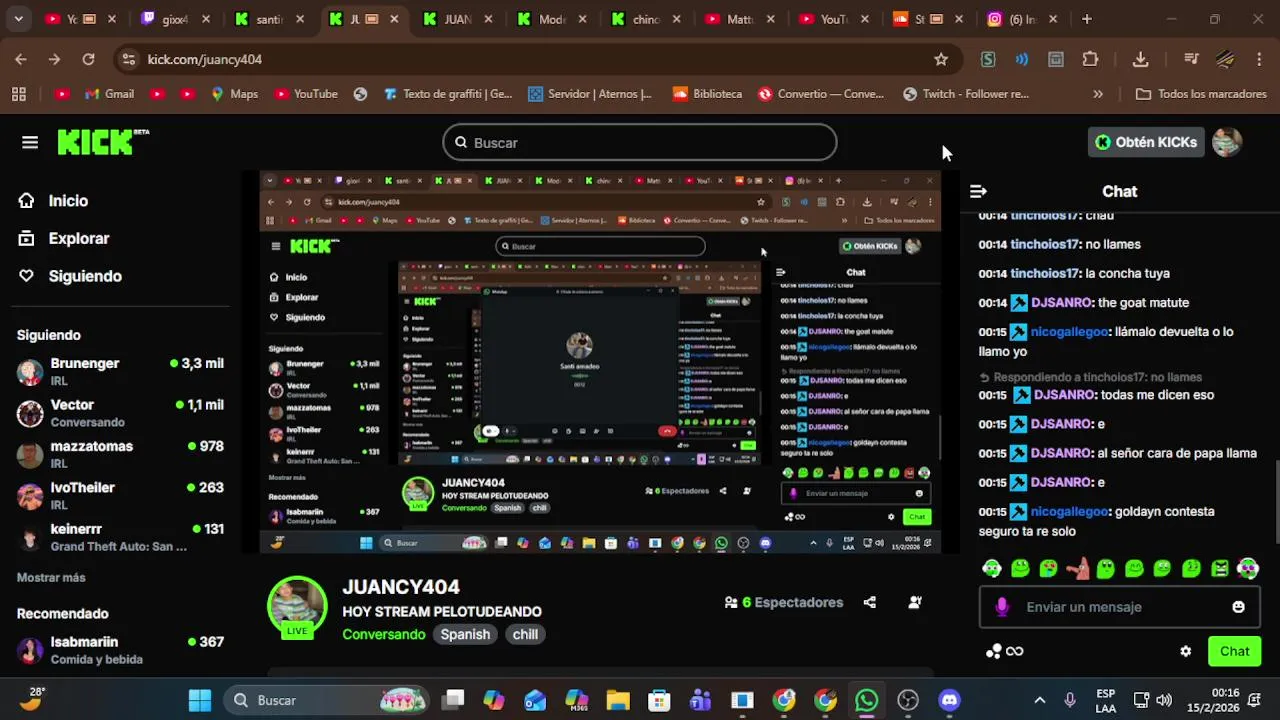This screenshot has width=1280, height=720.
Task: Focus the Enviar un mensaje input
Action: click(x=1120, y=607)
